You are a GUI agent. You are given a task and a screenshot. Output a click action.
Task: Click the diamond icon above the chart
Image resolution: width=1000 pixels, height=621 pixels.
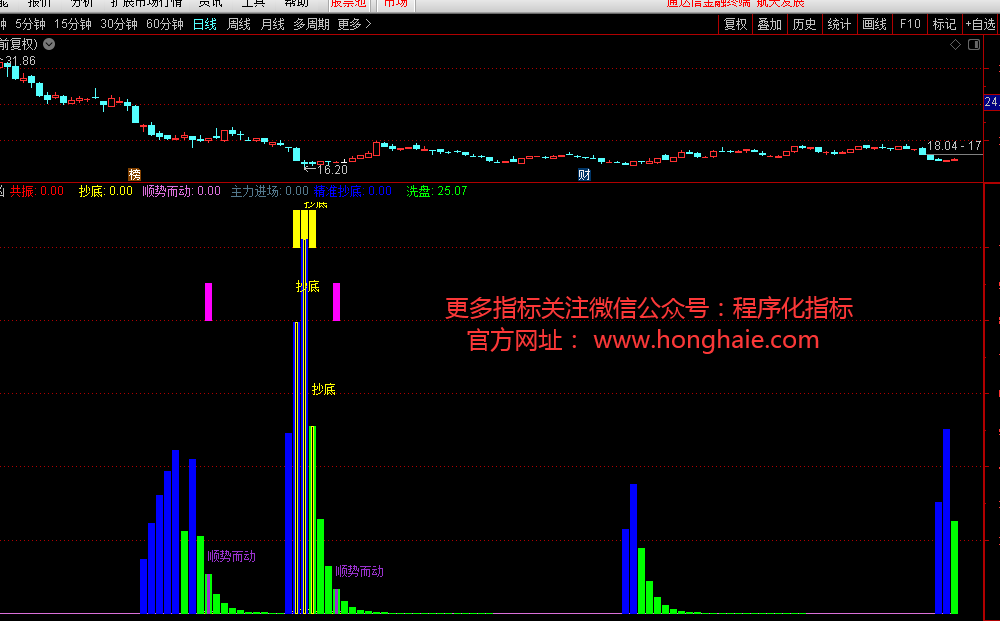pyautogui.click(x=956, y=45)
